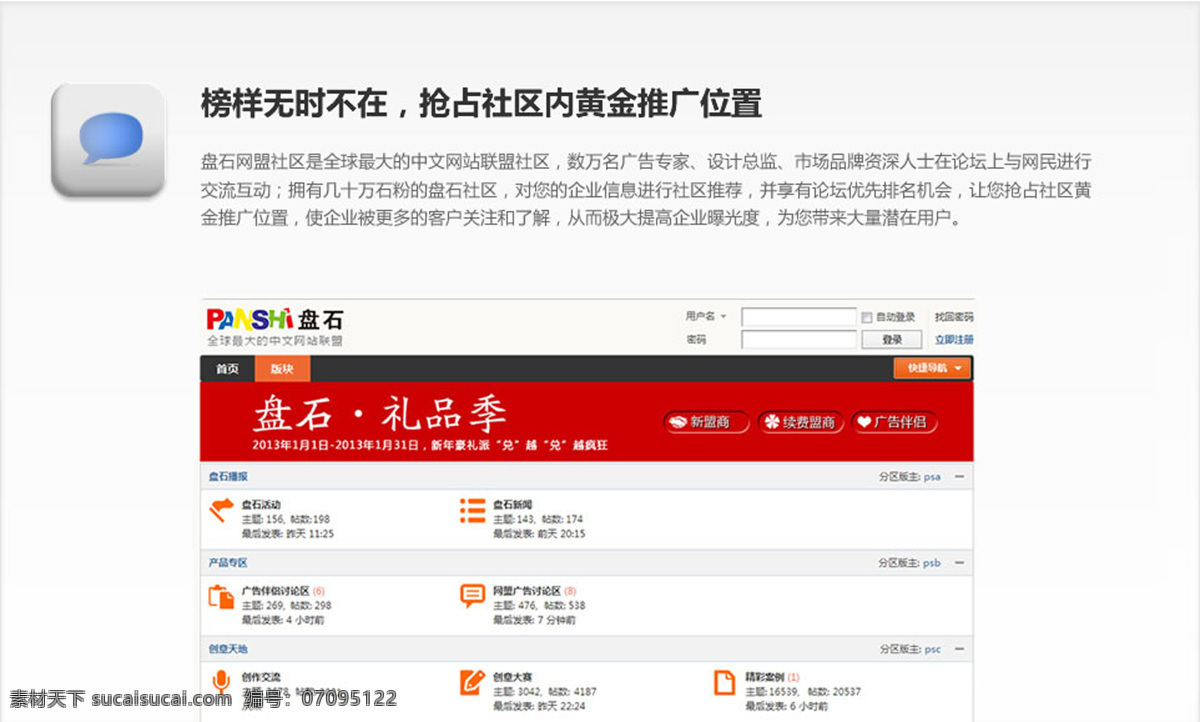Focus the 密码 input field
Image resolution: width=1200 pixels, height=722 pixels.
click(799, 340)
